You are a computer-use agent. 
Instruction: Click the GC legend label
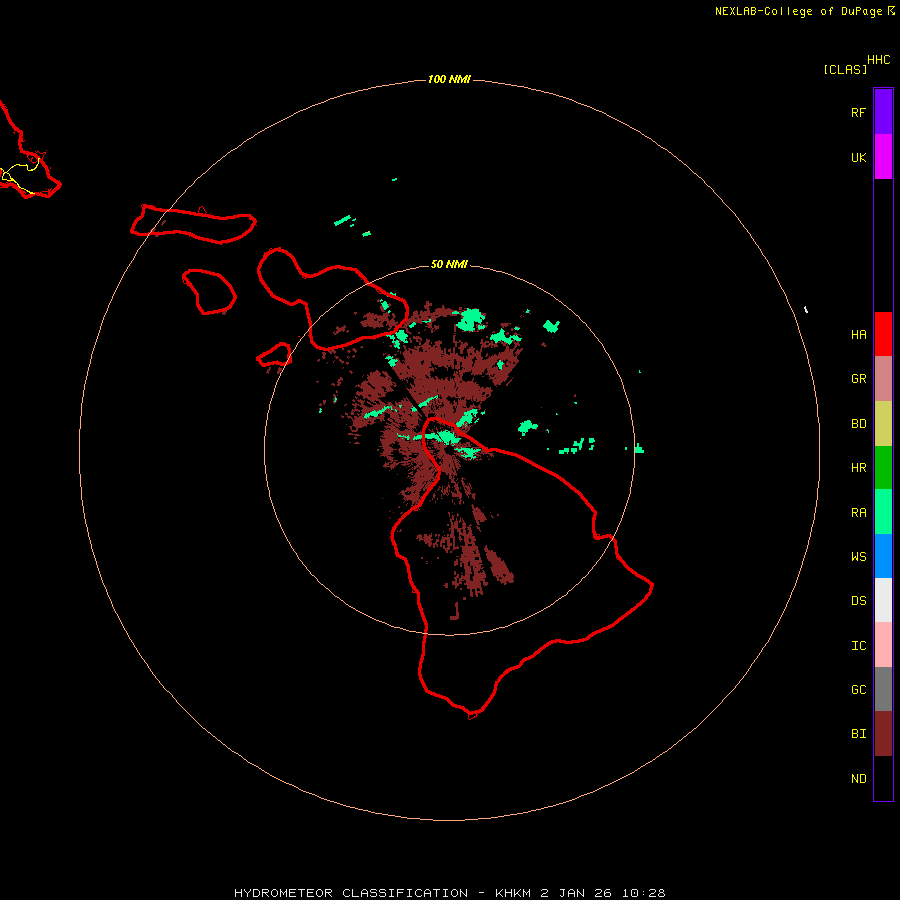click(858, 689)
